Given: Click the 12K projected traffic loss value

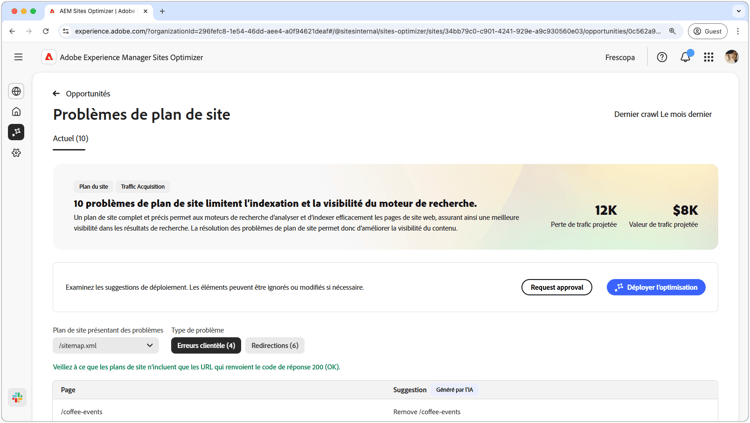Looking at the screenshot, I should [606, 210].
